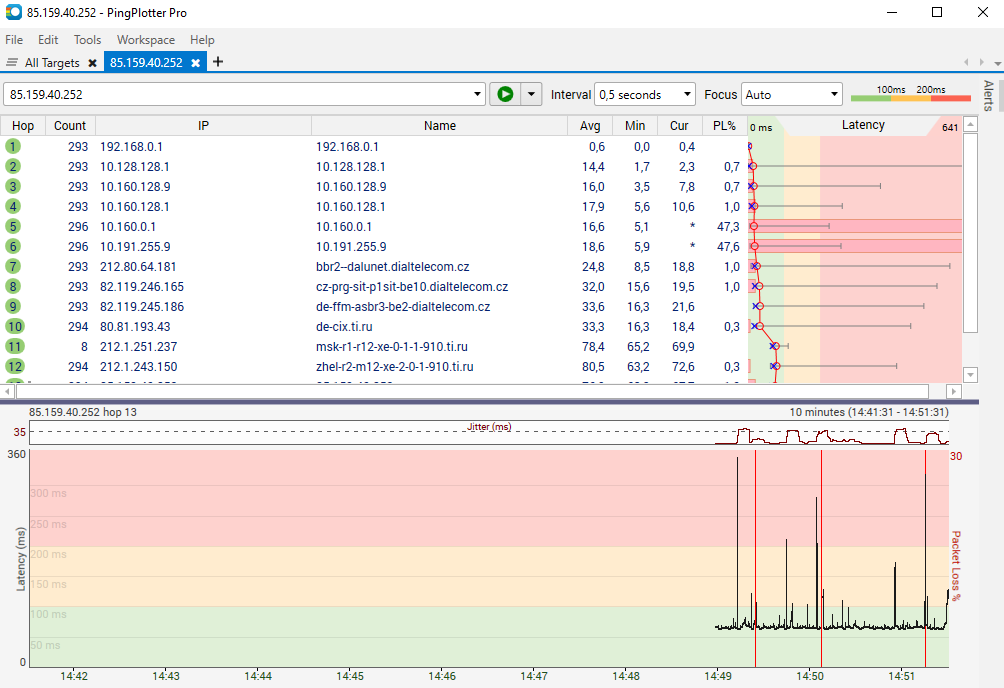Select hop 7 number icon
The image size is (1004, 688).
[13, 266]
